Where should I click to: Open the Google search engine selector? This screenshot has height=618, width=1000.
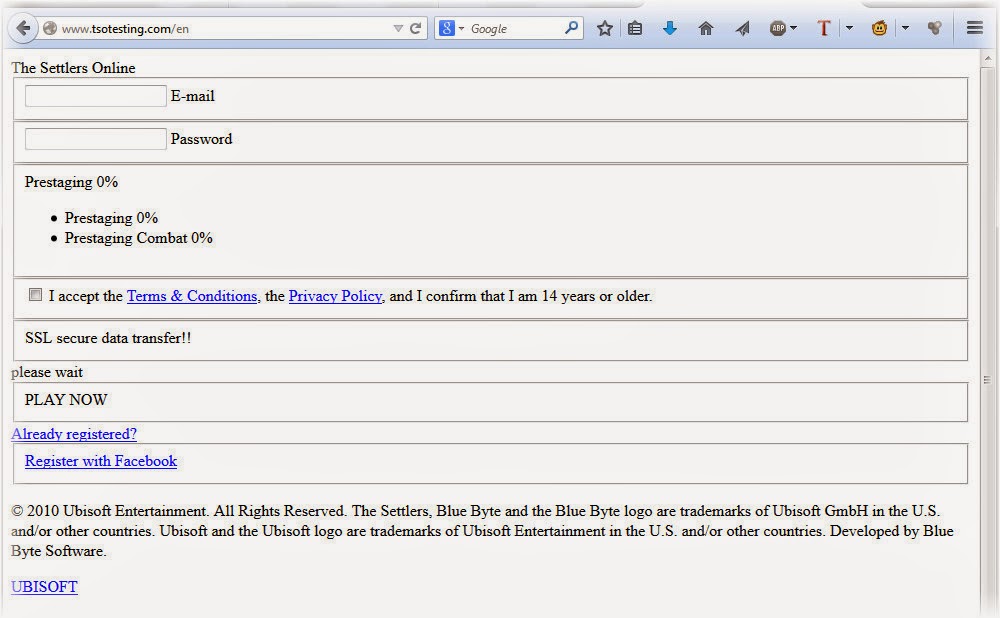click(x=451, y=29)
